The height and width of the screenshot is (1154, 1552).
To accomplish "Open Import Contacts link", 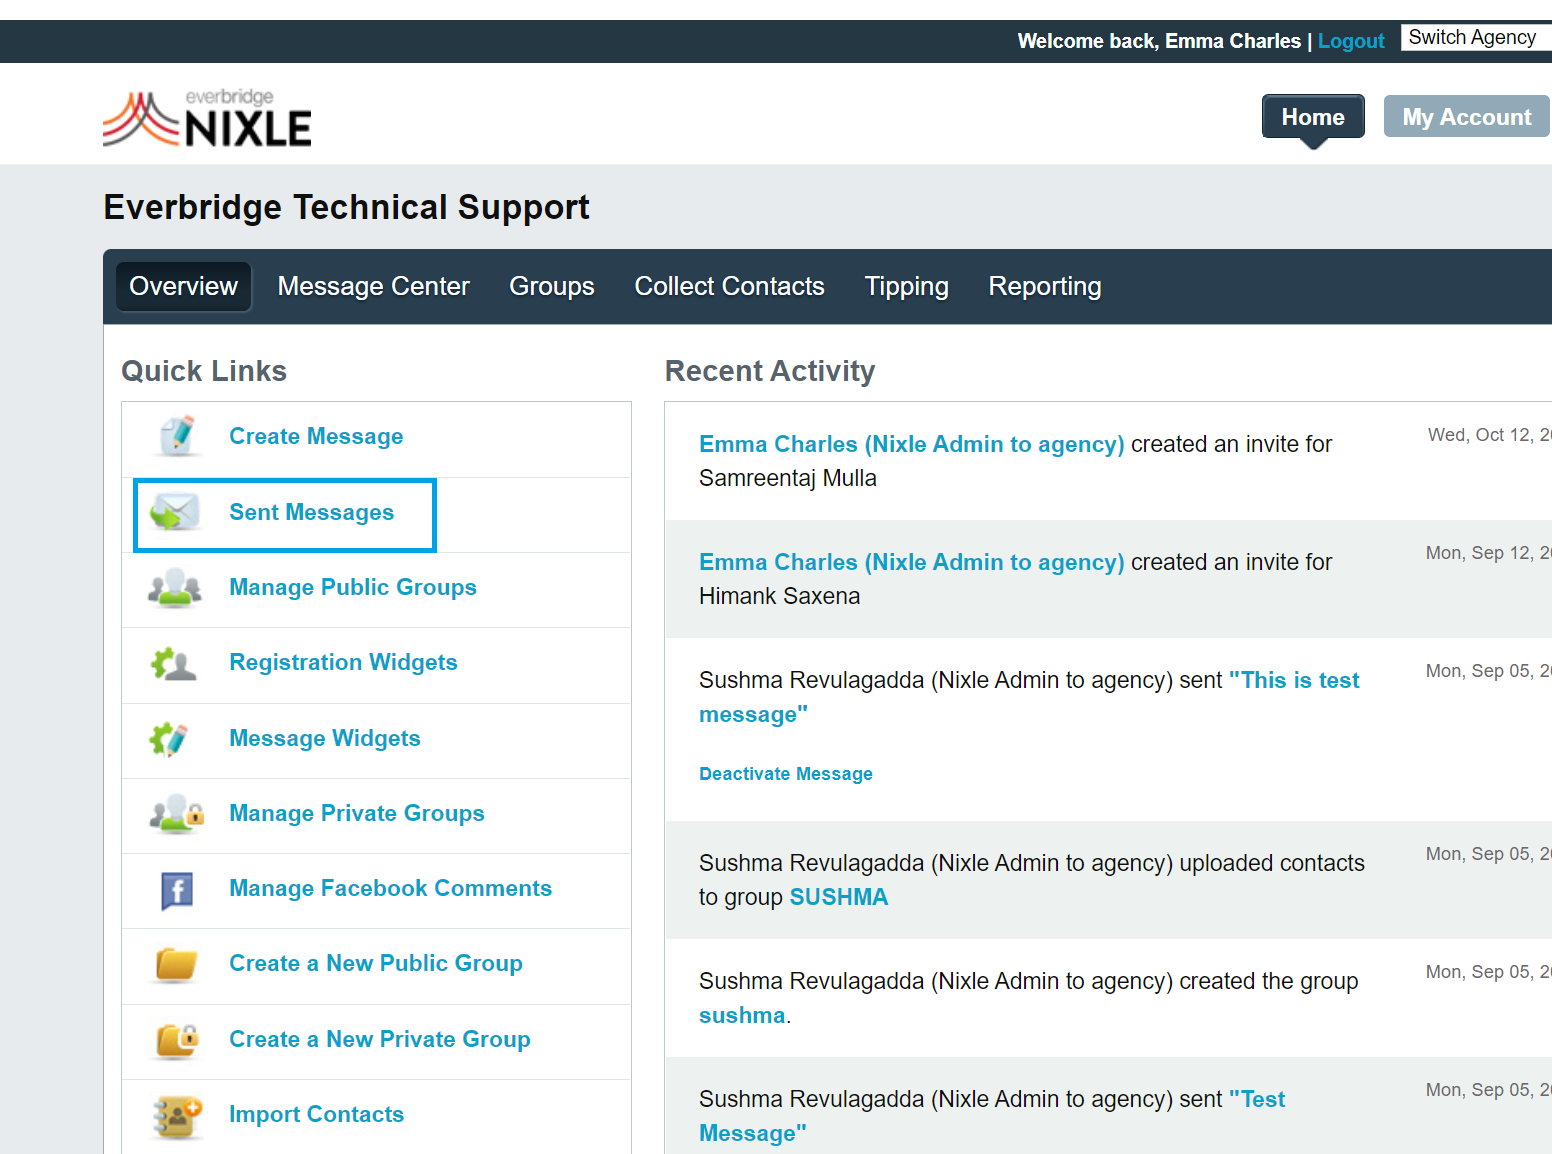I will click(x=317, y=1115).
